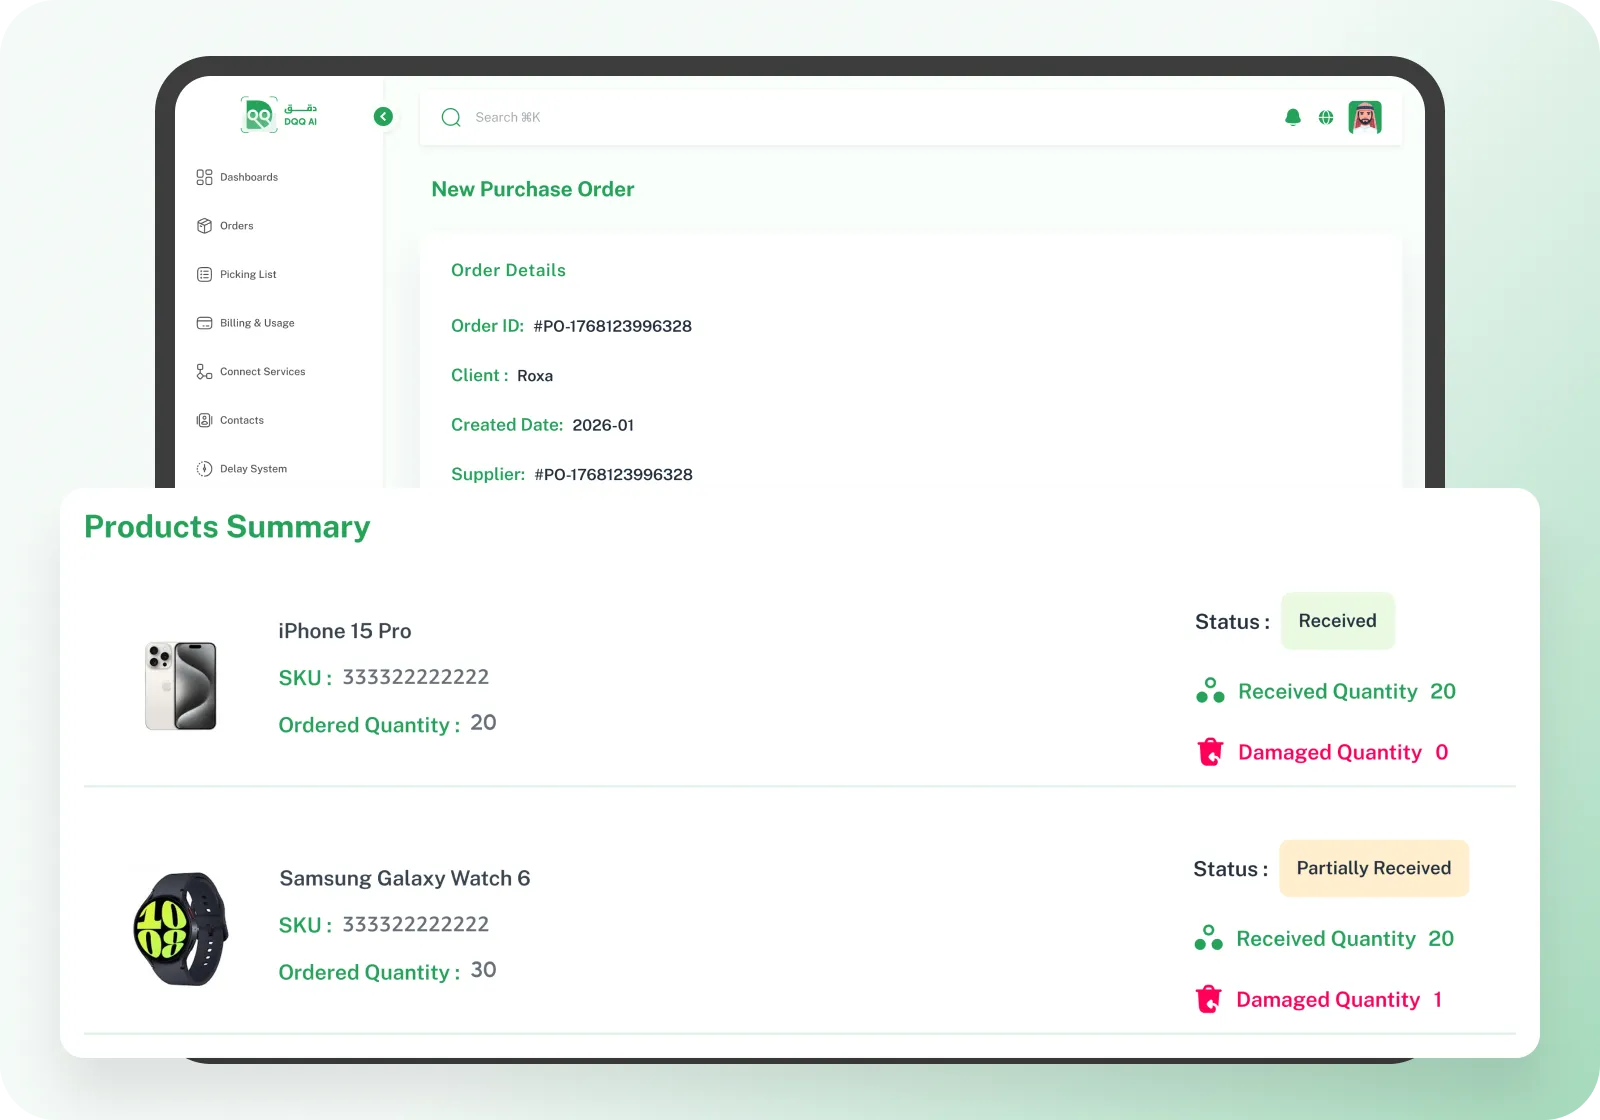Click the iPhone damaged quantity trash icon
Screen dimensions: 1600x1120
coord(1210,752)
